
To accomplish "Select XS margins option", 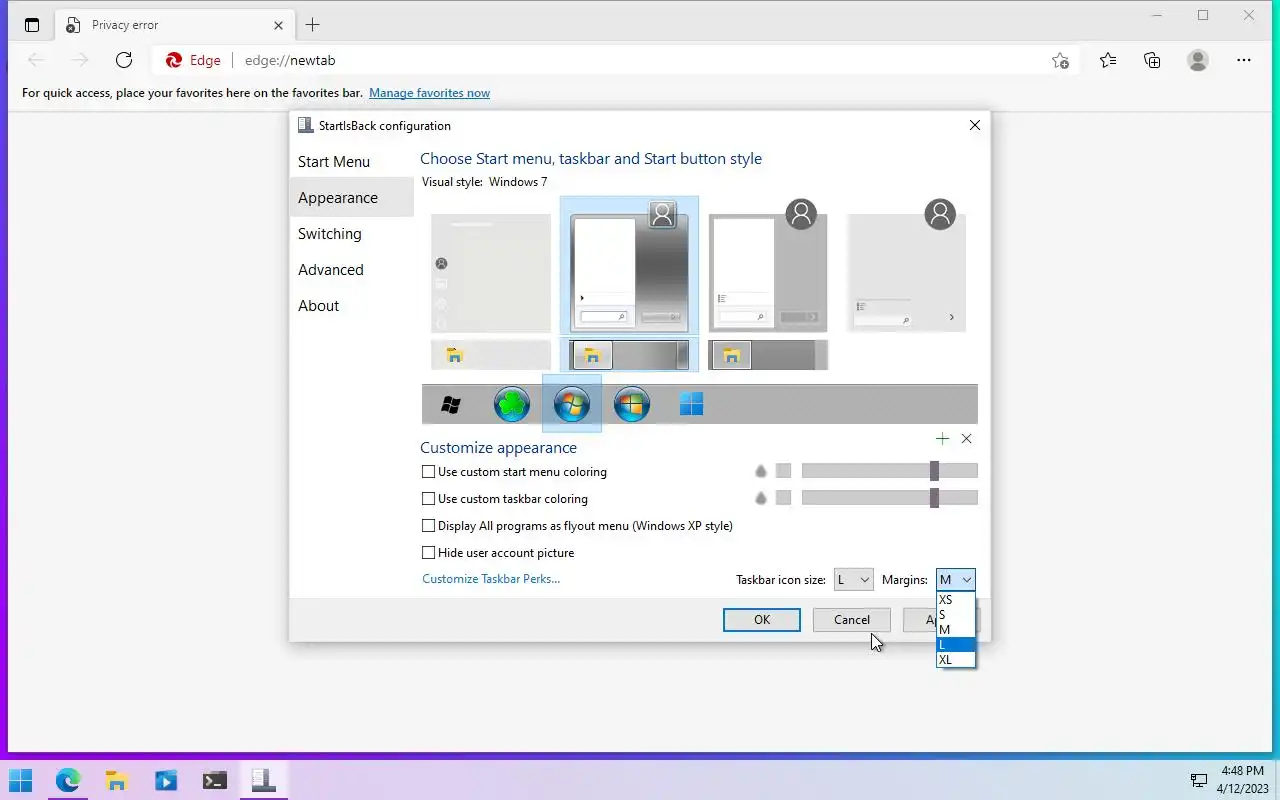I will click(x=955, y=600).
